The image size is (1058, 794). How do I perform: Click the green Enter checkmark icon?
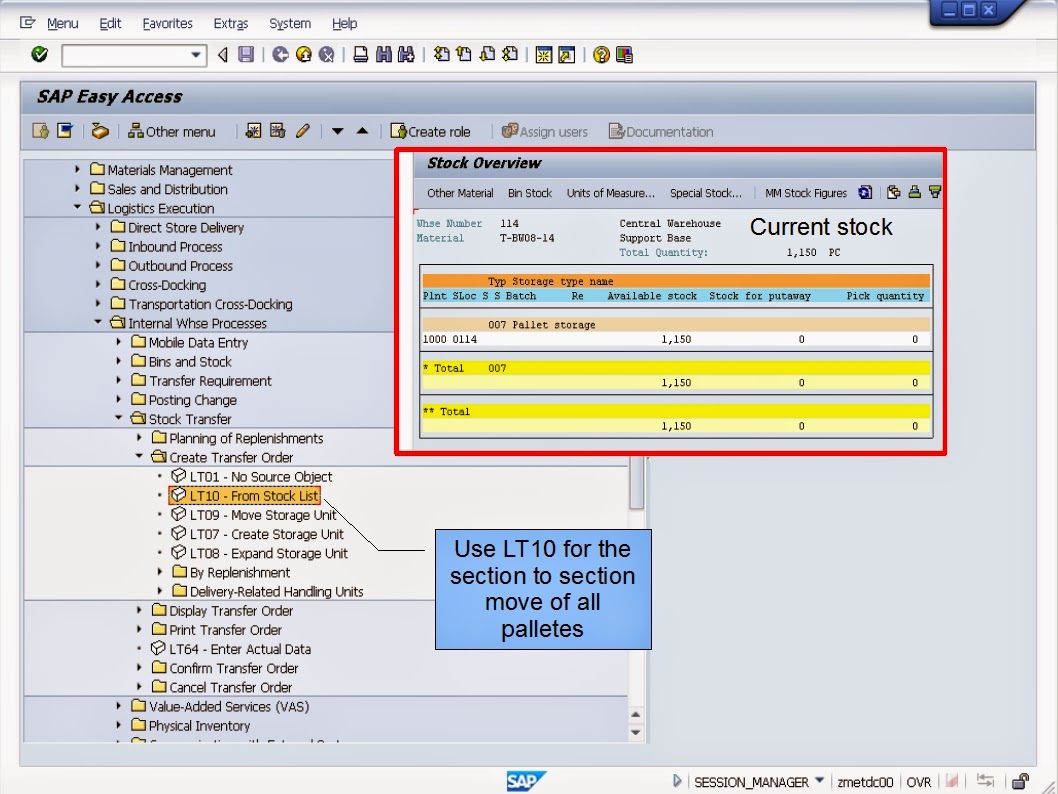pos(39,55)
